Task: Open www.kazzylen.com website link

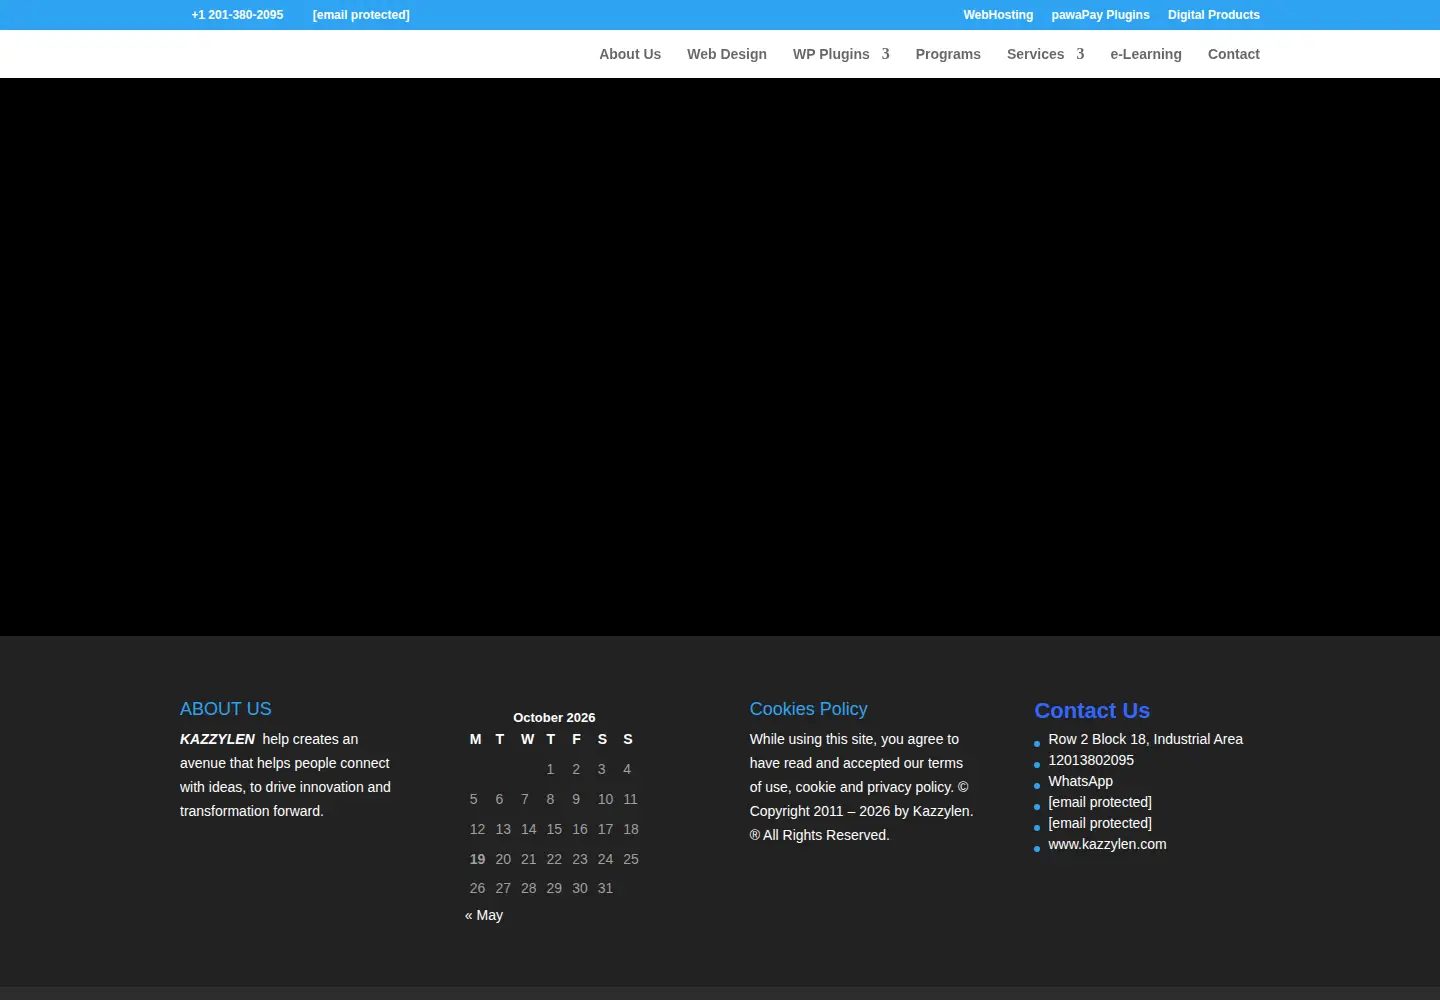Action: pyautogui.click(x=1107, y=844)
